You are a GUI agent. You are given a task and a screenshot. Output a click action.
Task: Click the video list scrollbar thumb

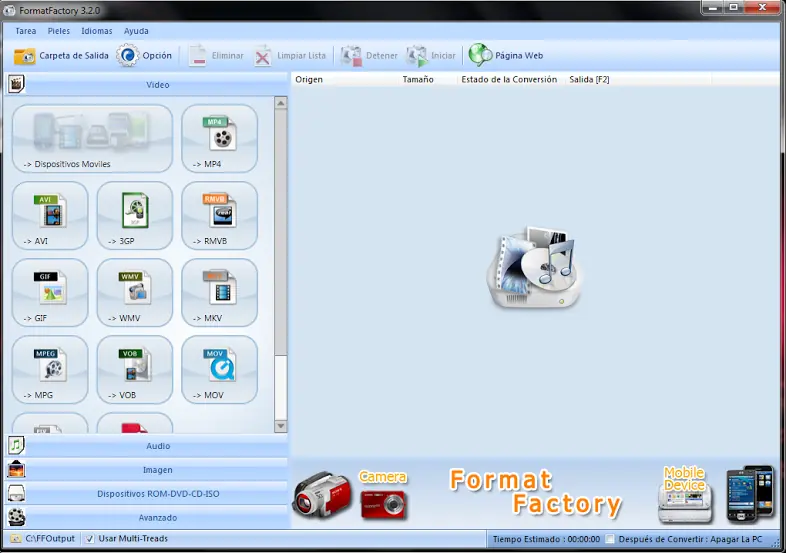pyautogui.click(x=281, y=232)
